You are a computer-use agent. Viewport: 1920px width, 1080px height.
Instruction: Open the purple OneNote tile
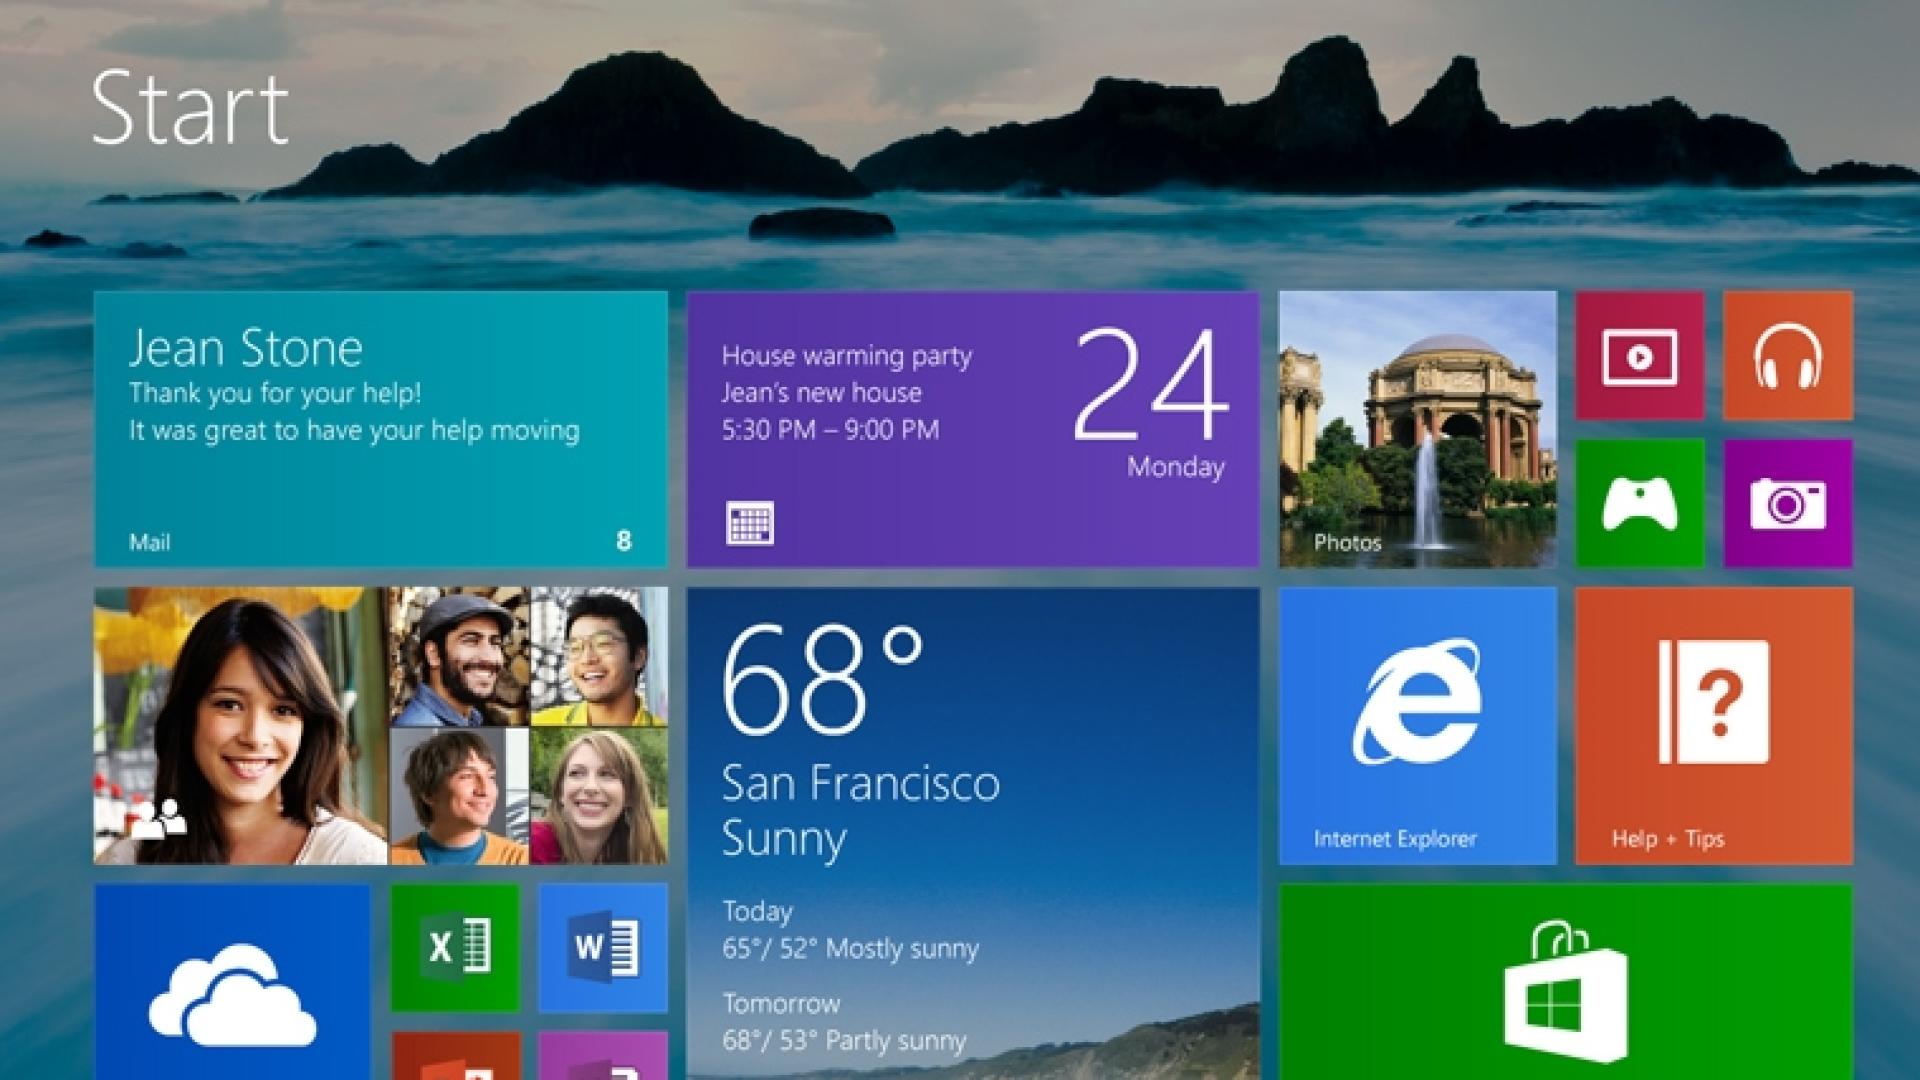[x=603, y=1058]
